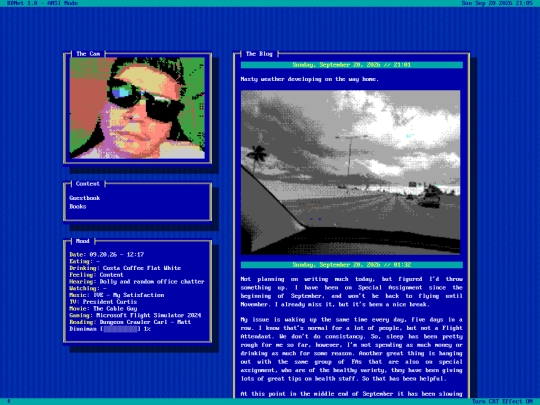Click the clock in the top bar
Viewport: 540px width, 405px height.
(x=497, y=3)
